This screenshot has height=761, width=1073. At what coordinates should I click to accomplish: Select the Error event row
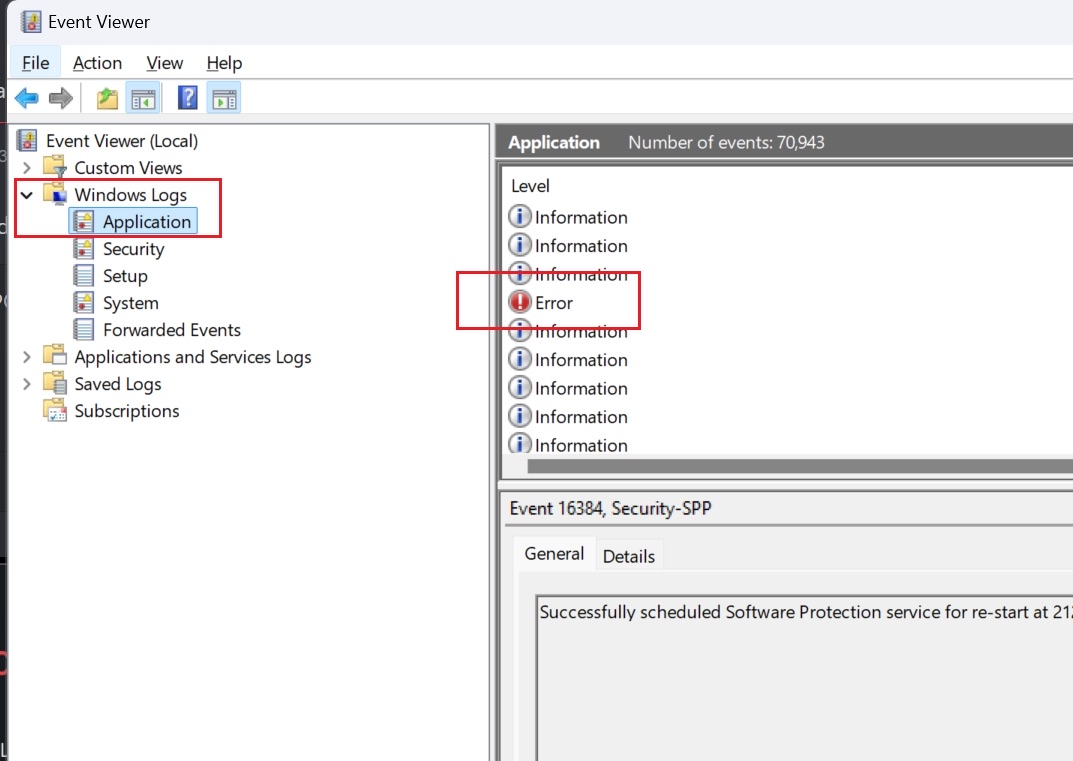point(789,302)
